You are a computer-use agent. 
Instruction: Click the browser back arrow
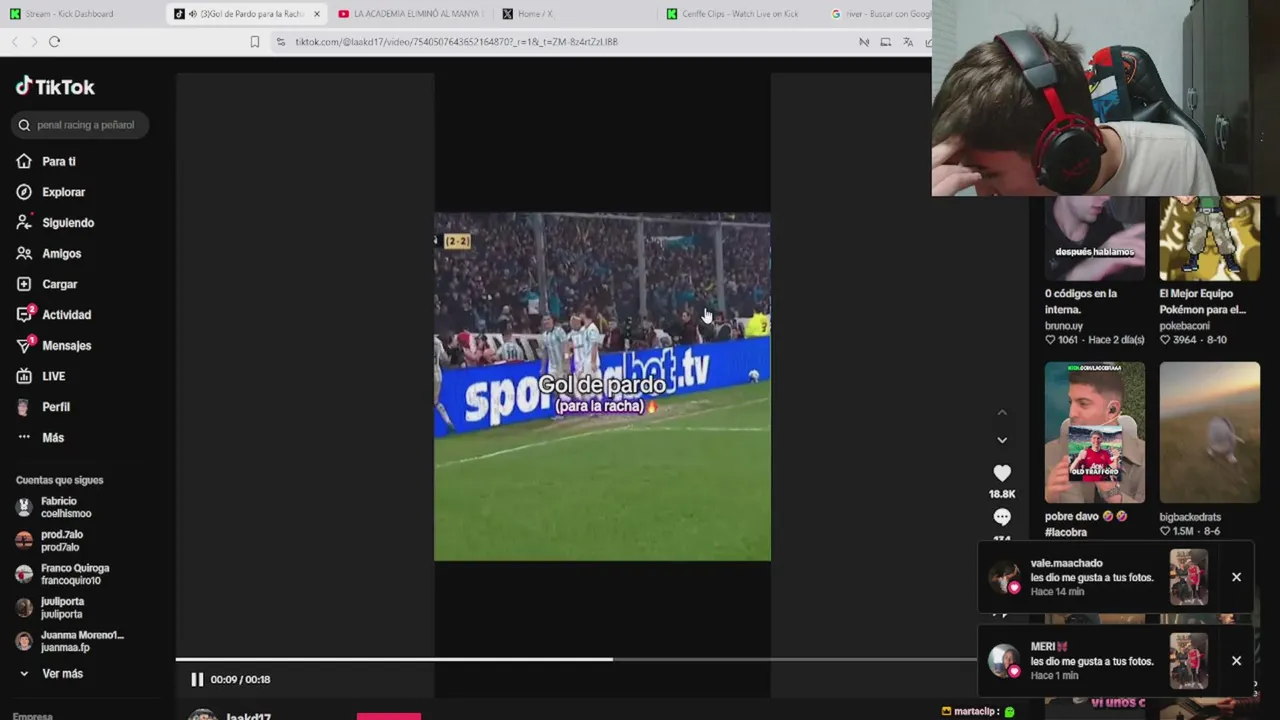point(15,41)
